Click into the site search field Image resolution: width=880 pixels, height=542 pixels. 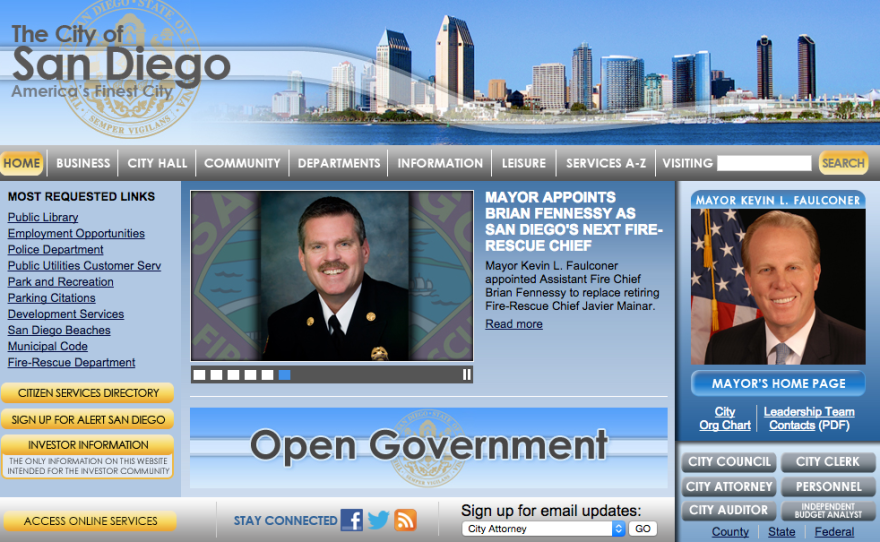[x=764, y=163]
